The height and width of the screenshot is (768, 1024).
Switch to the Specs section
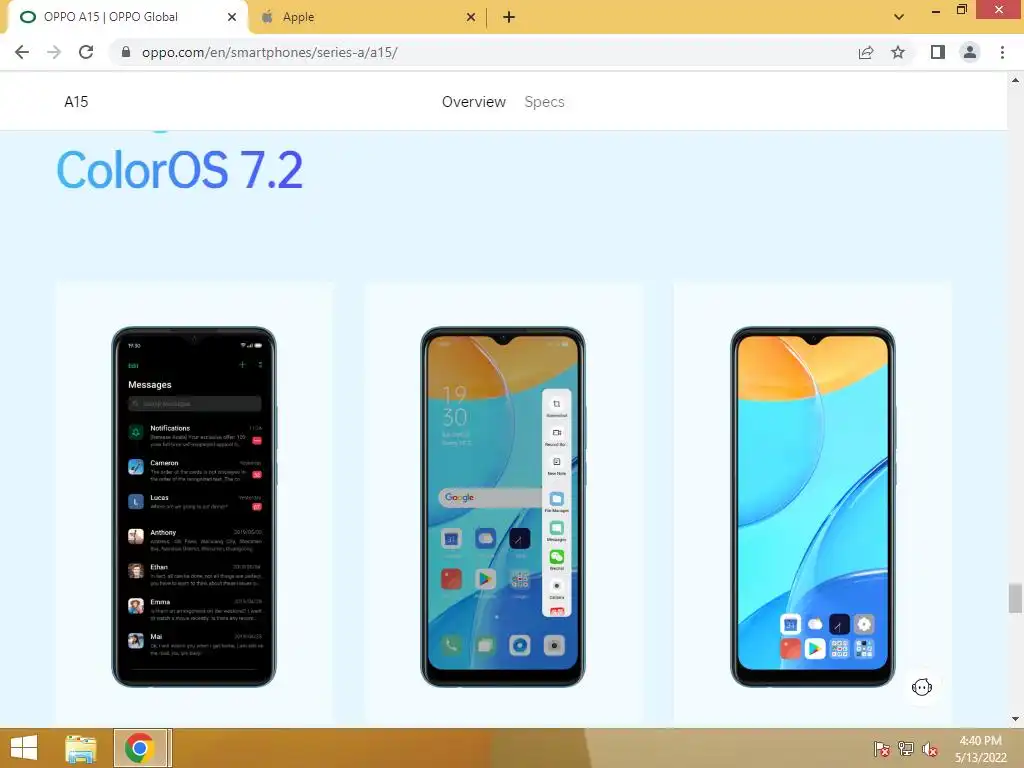544,102
